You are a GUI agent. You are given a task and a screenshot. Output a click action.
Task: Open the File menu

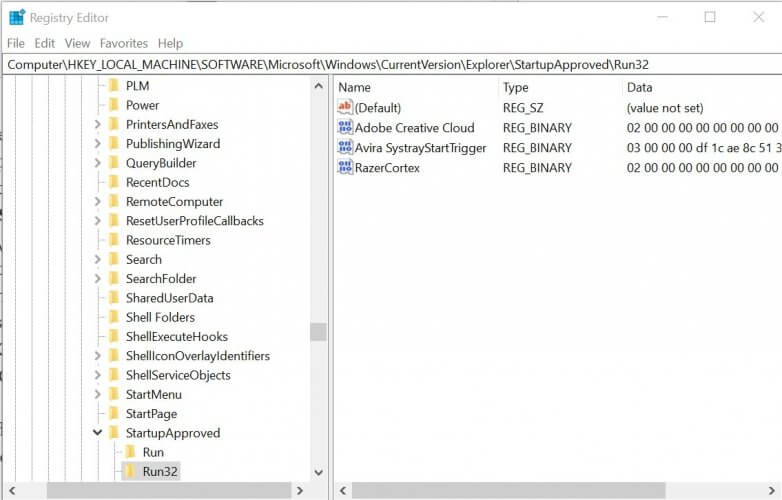[15, 43]
